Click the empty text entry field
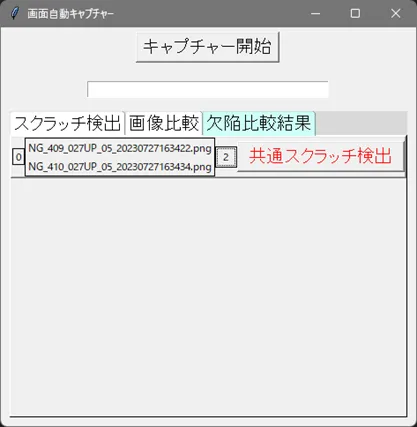The image size is (417, 427). point(208,89)
